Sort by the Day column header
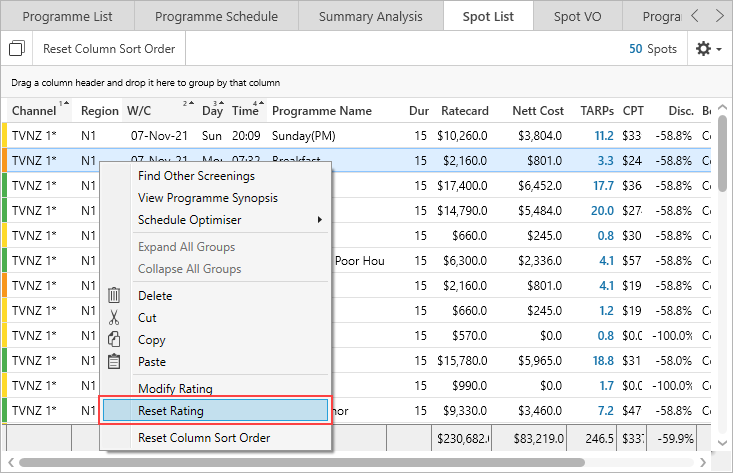This screenshot has width=733, height=473. [x=212, y=111]
